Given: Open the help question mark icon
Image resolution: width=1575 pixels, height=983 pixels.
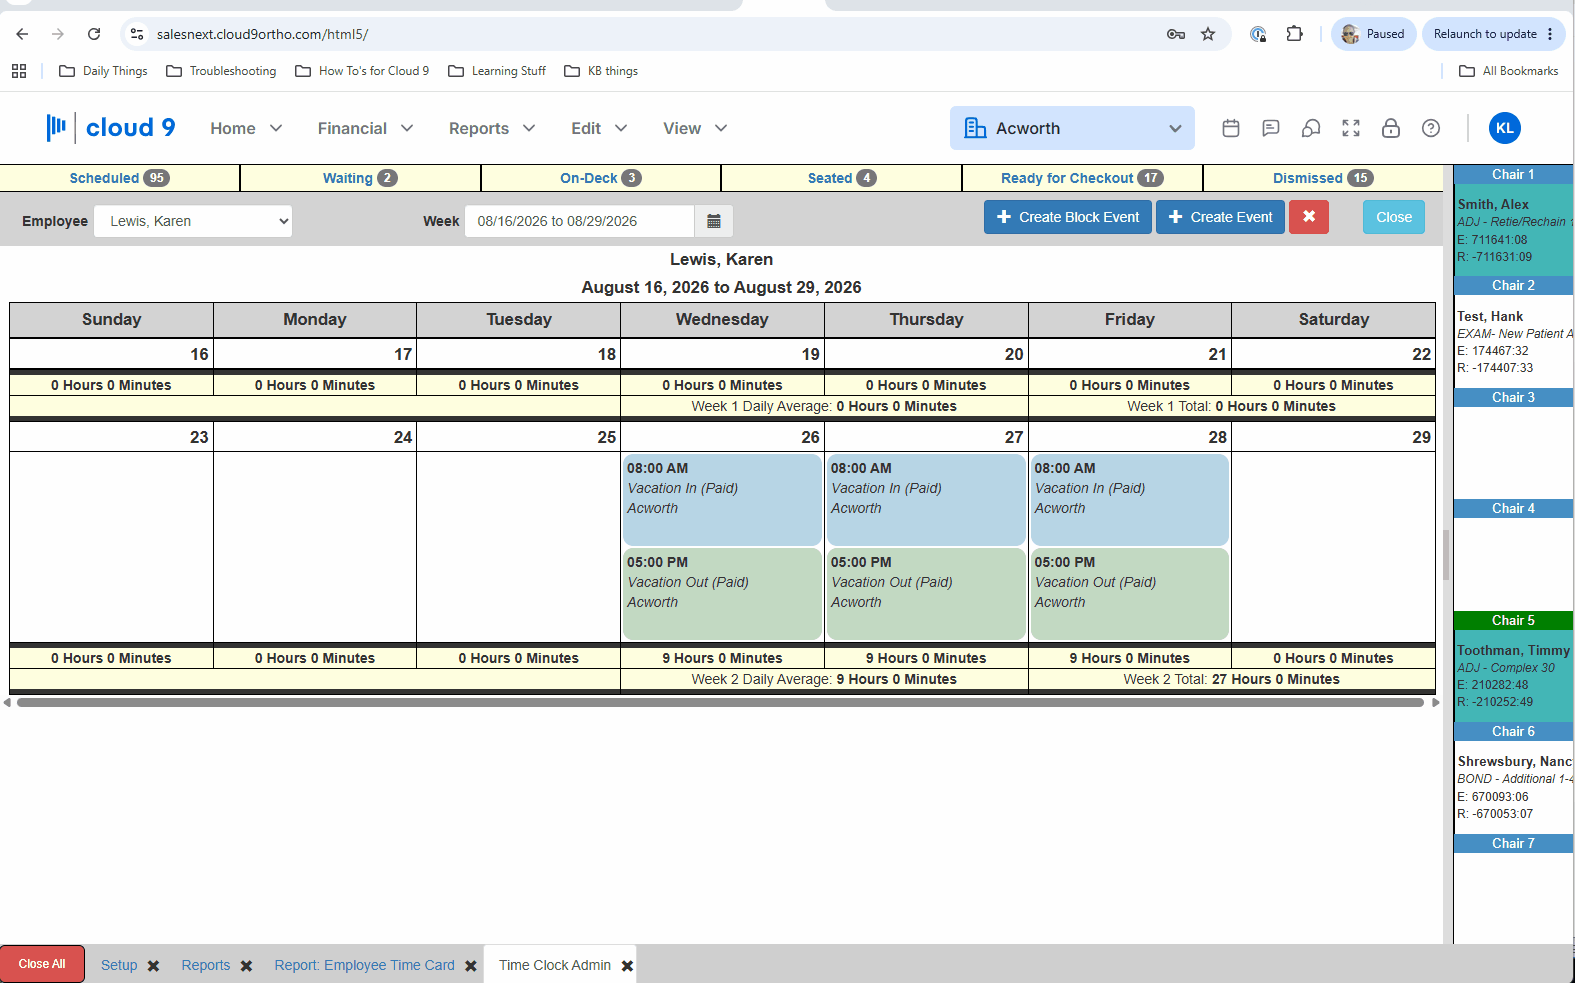Looking at the screenshot, I should pyautogui.click(x=1431, y=128).
